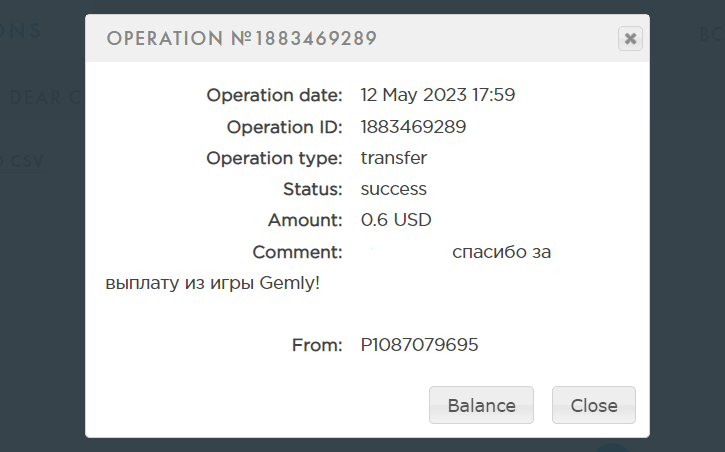Click the operation type value transfer
Viewport: 725px width, 452px height.
pos(394,158)
